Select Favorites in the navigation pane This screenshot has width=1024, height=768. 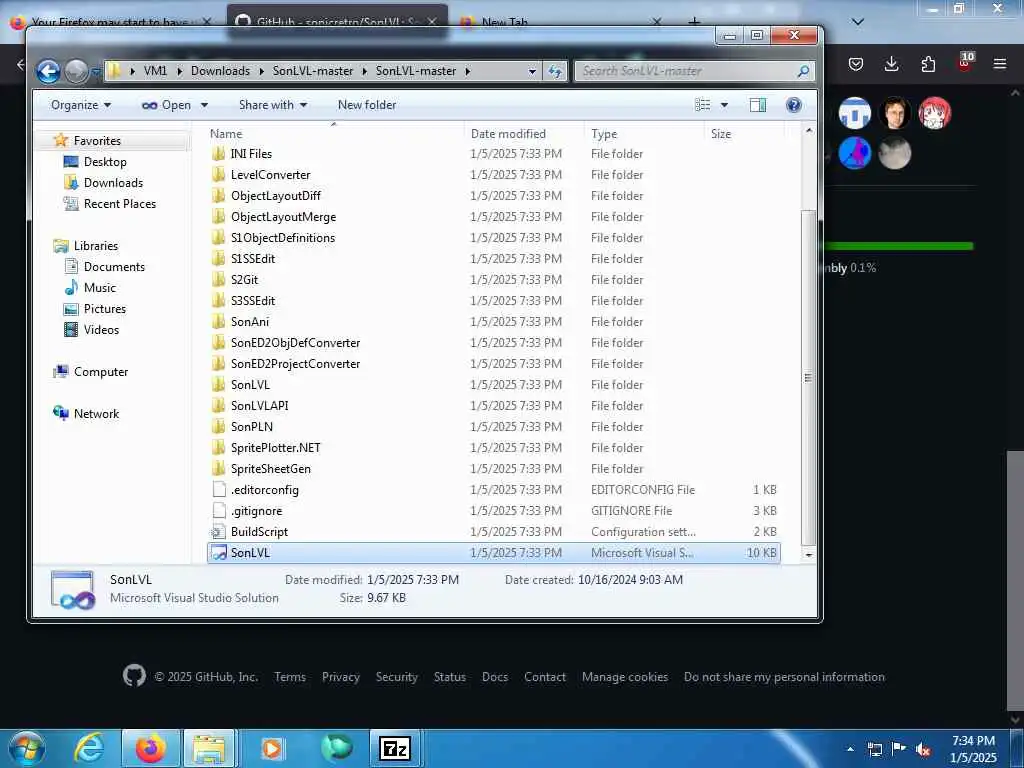97,140
